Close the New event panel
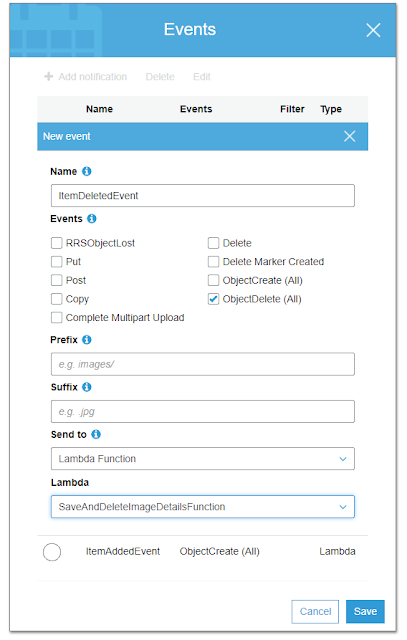The image size is (407, 640). (x=349, y=136)
